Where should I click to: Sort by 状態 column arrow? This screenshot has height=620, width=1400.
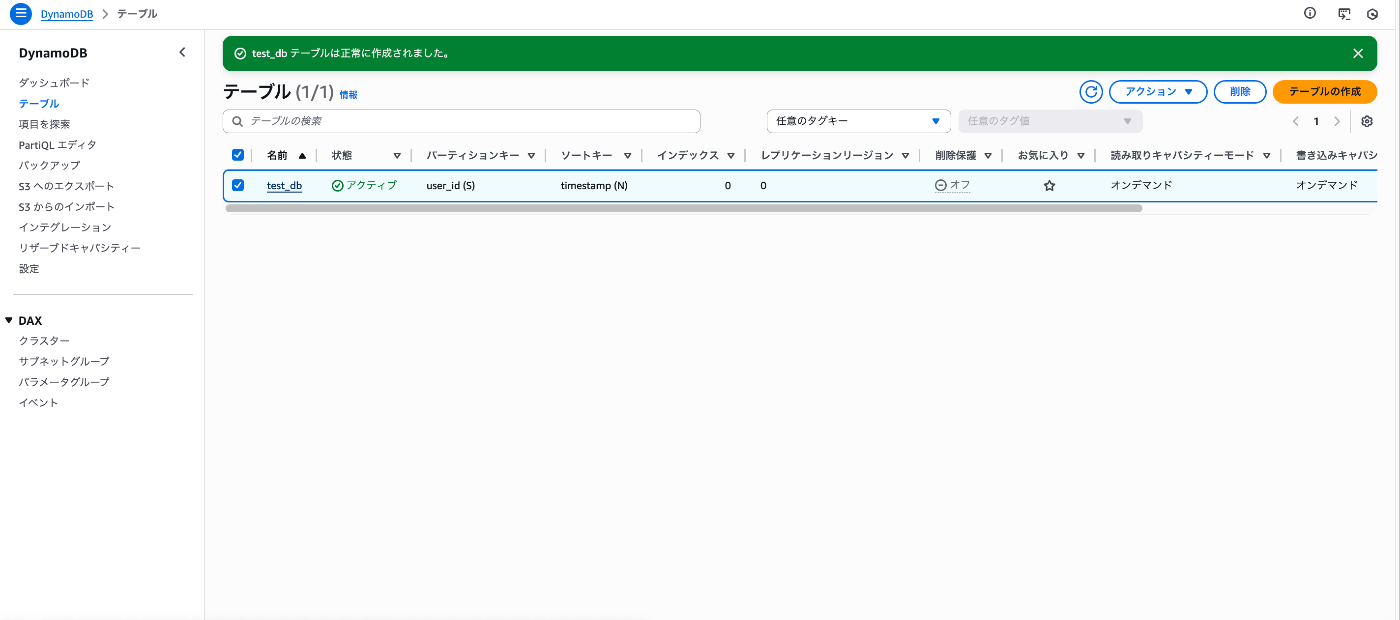coord(397,156)
